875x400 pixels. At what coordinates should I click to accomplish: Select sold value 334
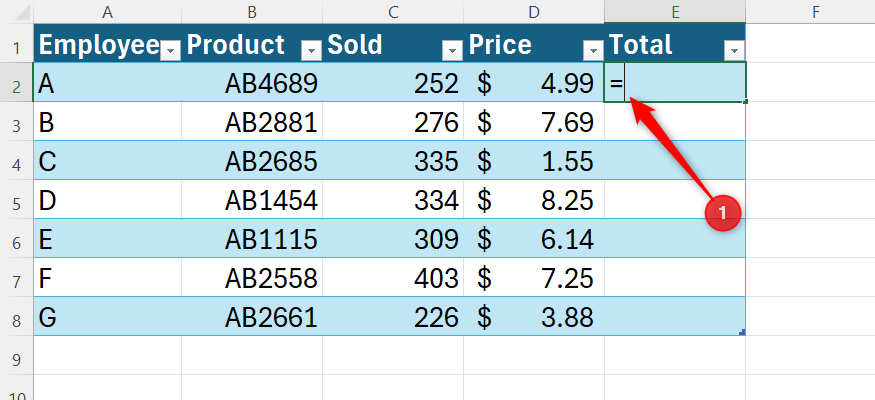[x=393, y=199]
